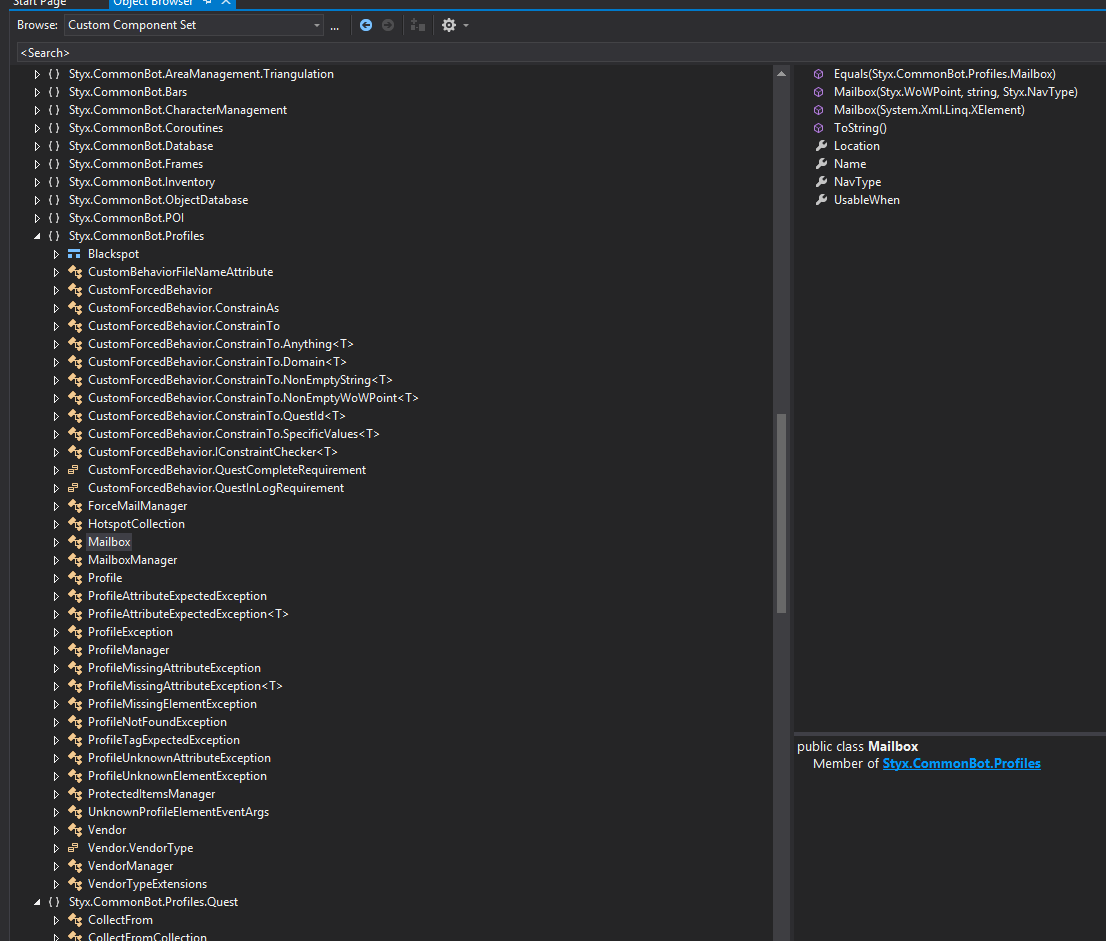Click the ellipsis edit component set button
This screenshot has height=941, width=1106.
pos(334,26)
